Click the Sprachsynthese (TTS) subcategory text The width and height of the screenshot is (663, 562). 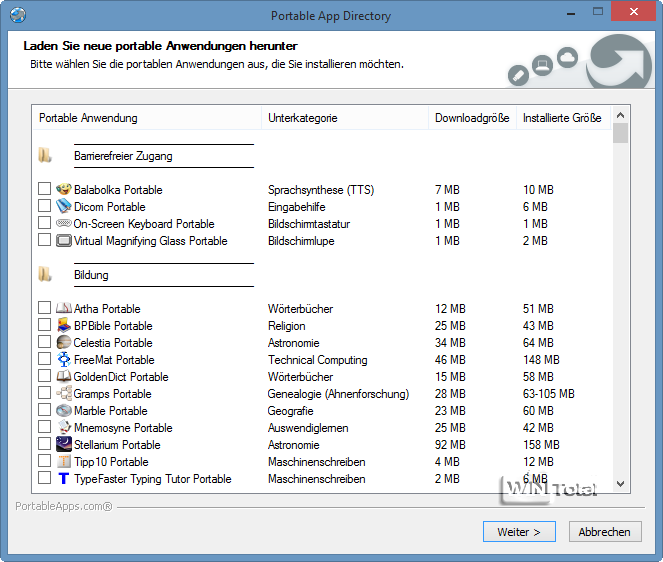[321, 190]
